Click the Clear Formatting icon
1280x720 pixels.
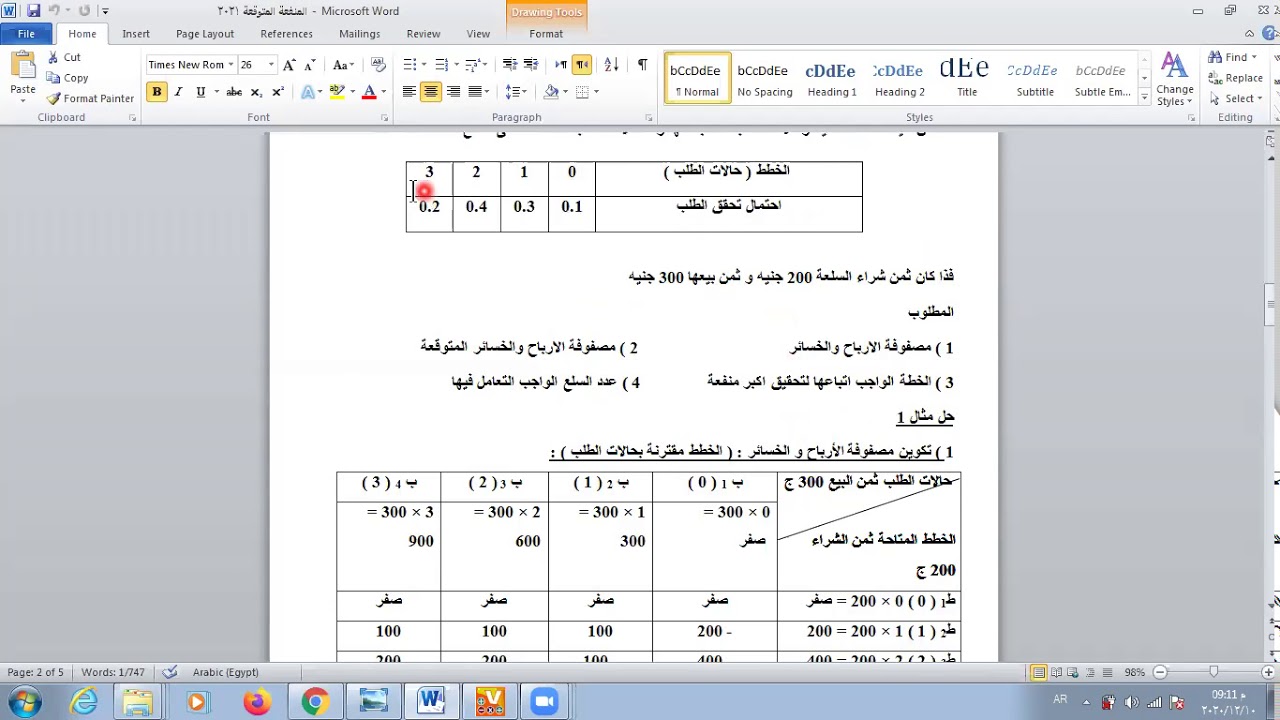pos(378,65)
